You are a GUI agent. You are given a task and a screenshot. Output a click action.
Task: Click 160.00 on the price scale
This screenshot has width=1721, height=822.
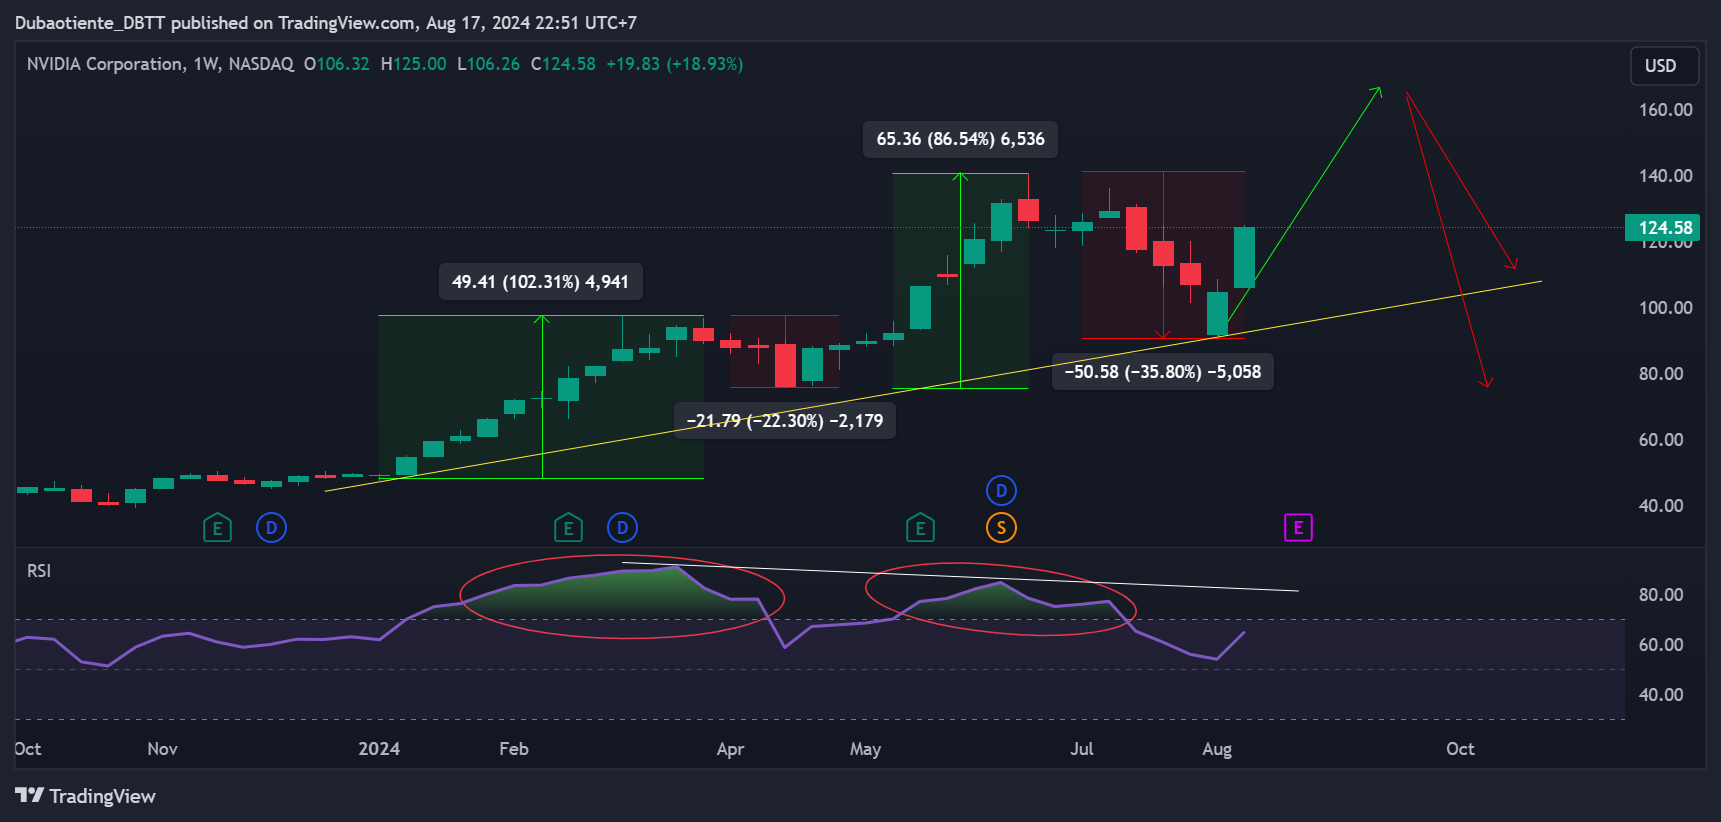[x=1666, y=110]
